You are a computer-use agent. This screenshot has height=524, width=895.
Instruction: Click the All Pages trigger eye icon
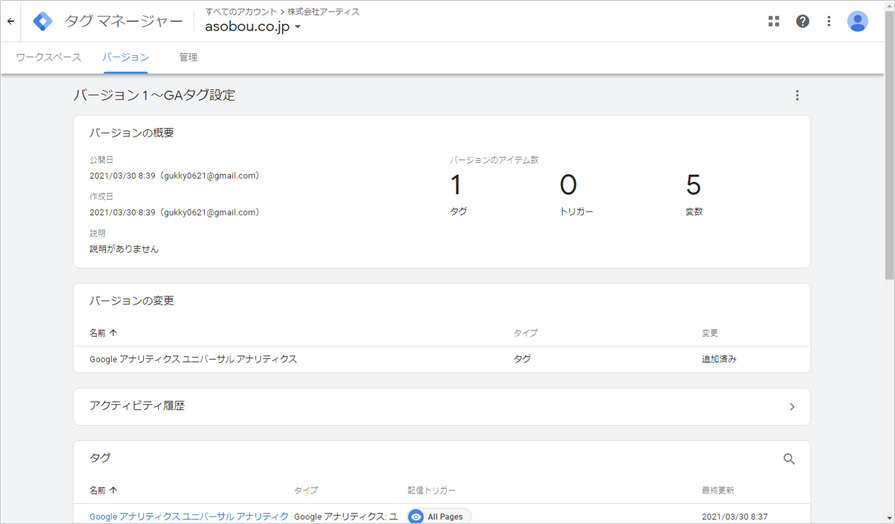[x=416, y=517]
